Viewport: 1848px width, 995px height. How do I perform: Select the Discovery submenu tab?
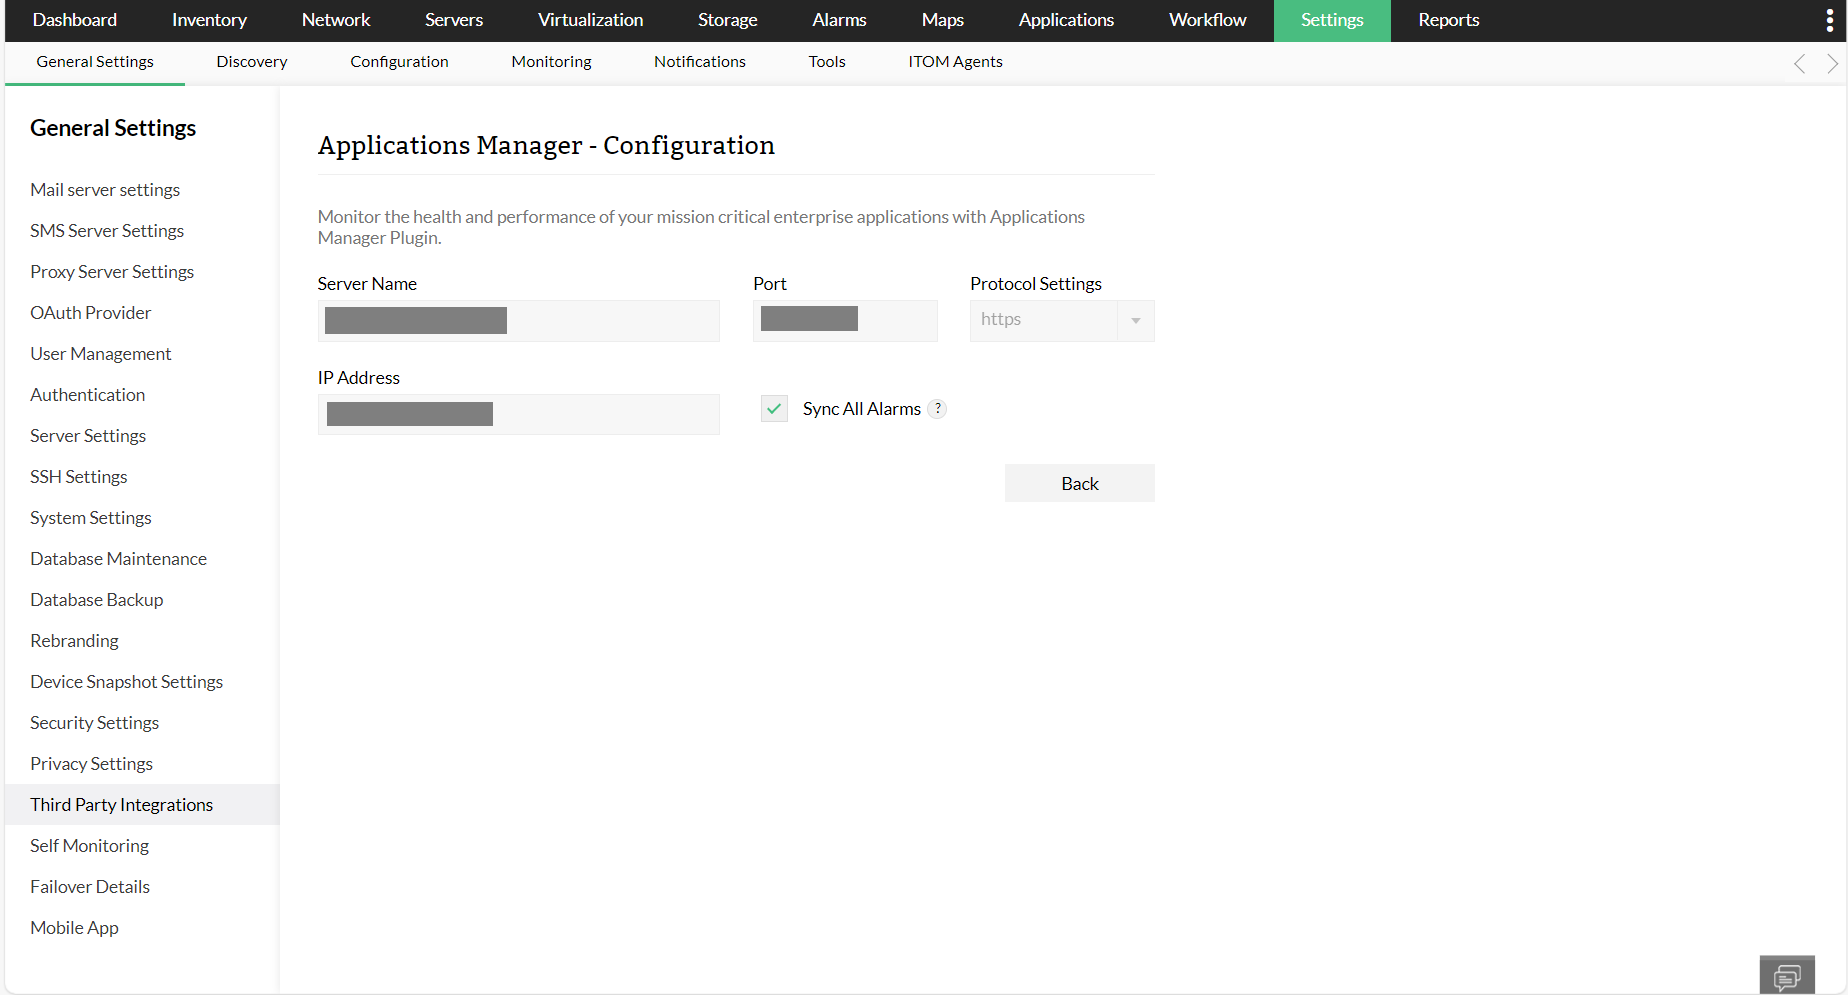click(x=252, y=62)
